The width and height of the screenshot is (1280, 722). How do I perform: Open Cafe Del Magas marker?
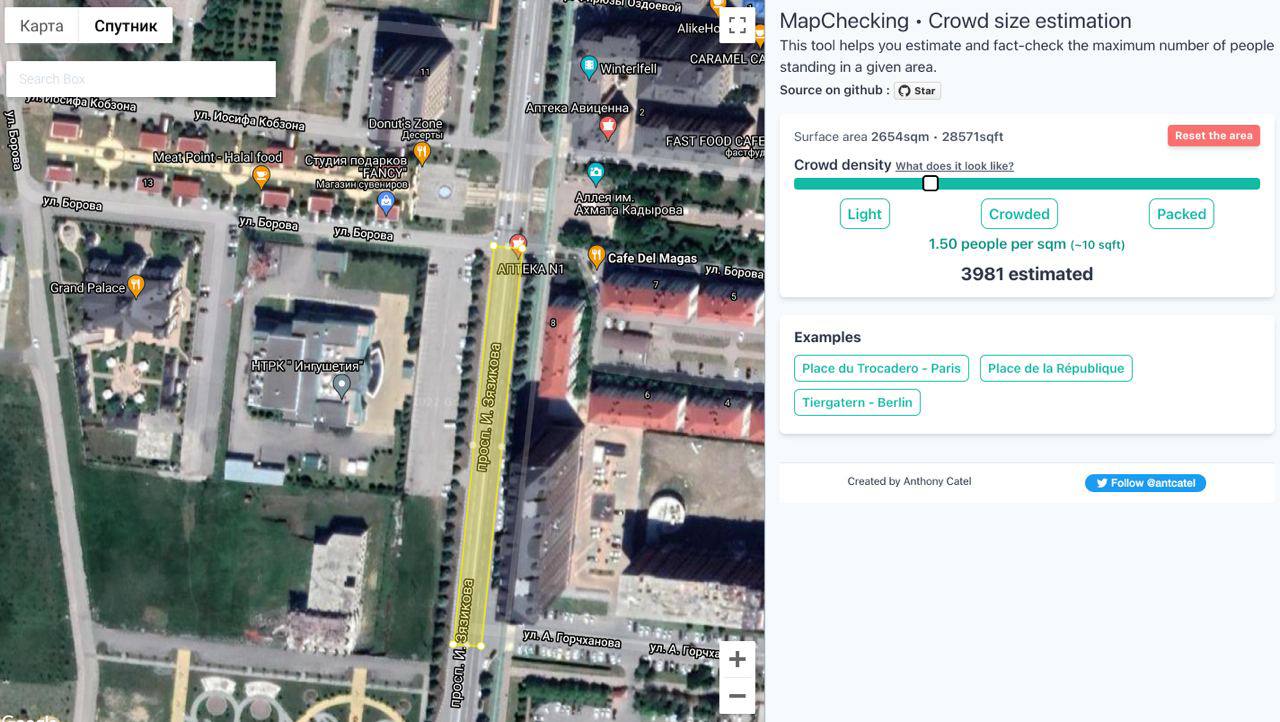[596, 257]
